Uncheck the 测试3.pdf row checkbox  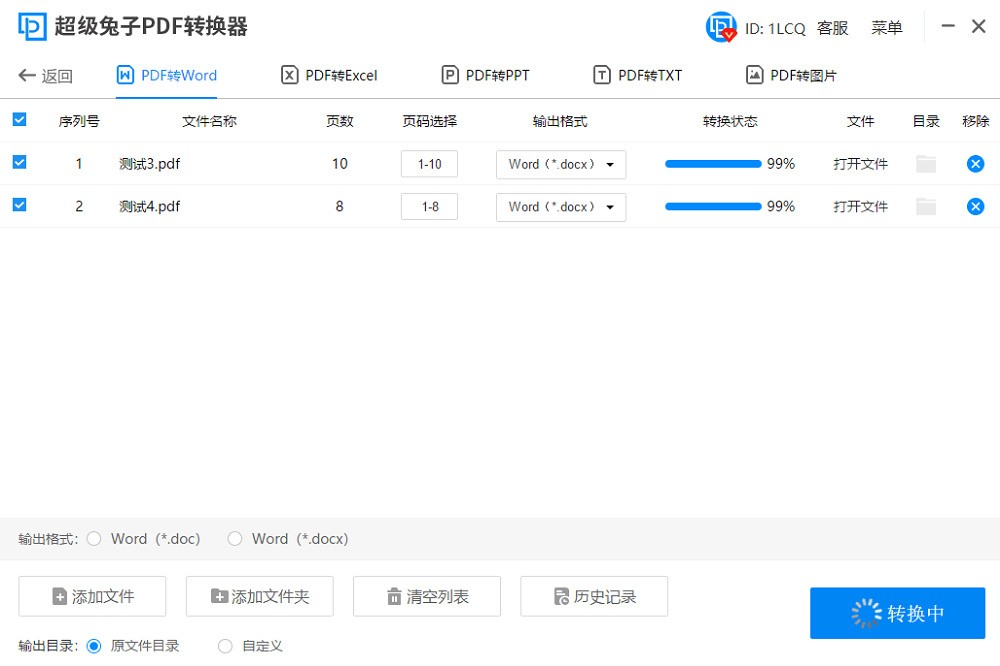[20, 163]
